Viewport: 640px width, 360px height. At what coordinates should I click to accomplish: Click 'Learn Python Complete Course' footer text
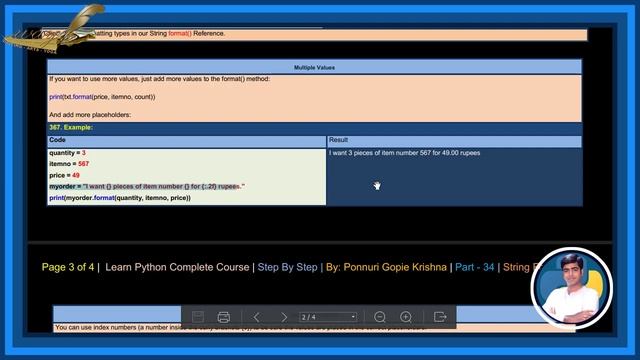pyautogui.click(x=177, y=267)
